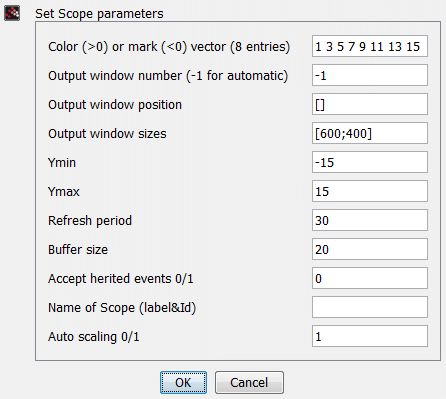The image size is (446, 399).
Task: Click into the Ymin value box
Action: click(370, 162)
